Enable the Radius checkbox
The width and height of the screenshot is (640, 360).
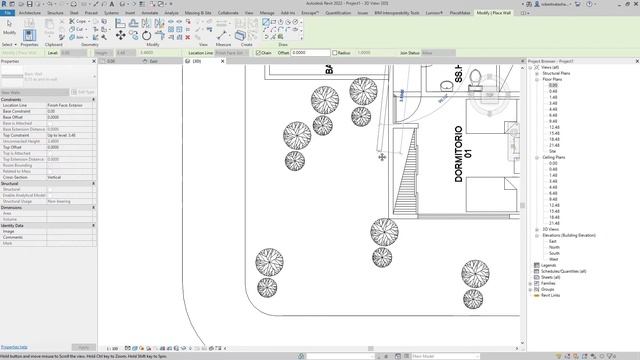pos(334,53)
